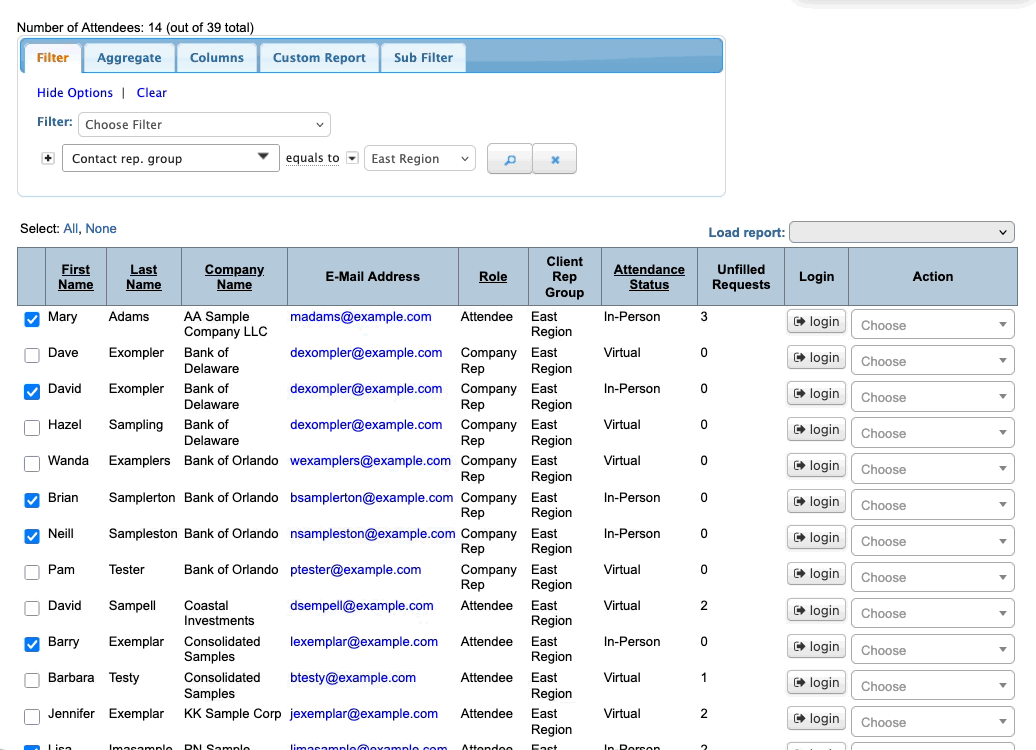Open the Choose Filter dropdown

pos(204,125)
